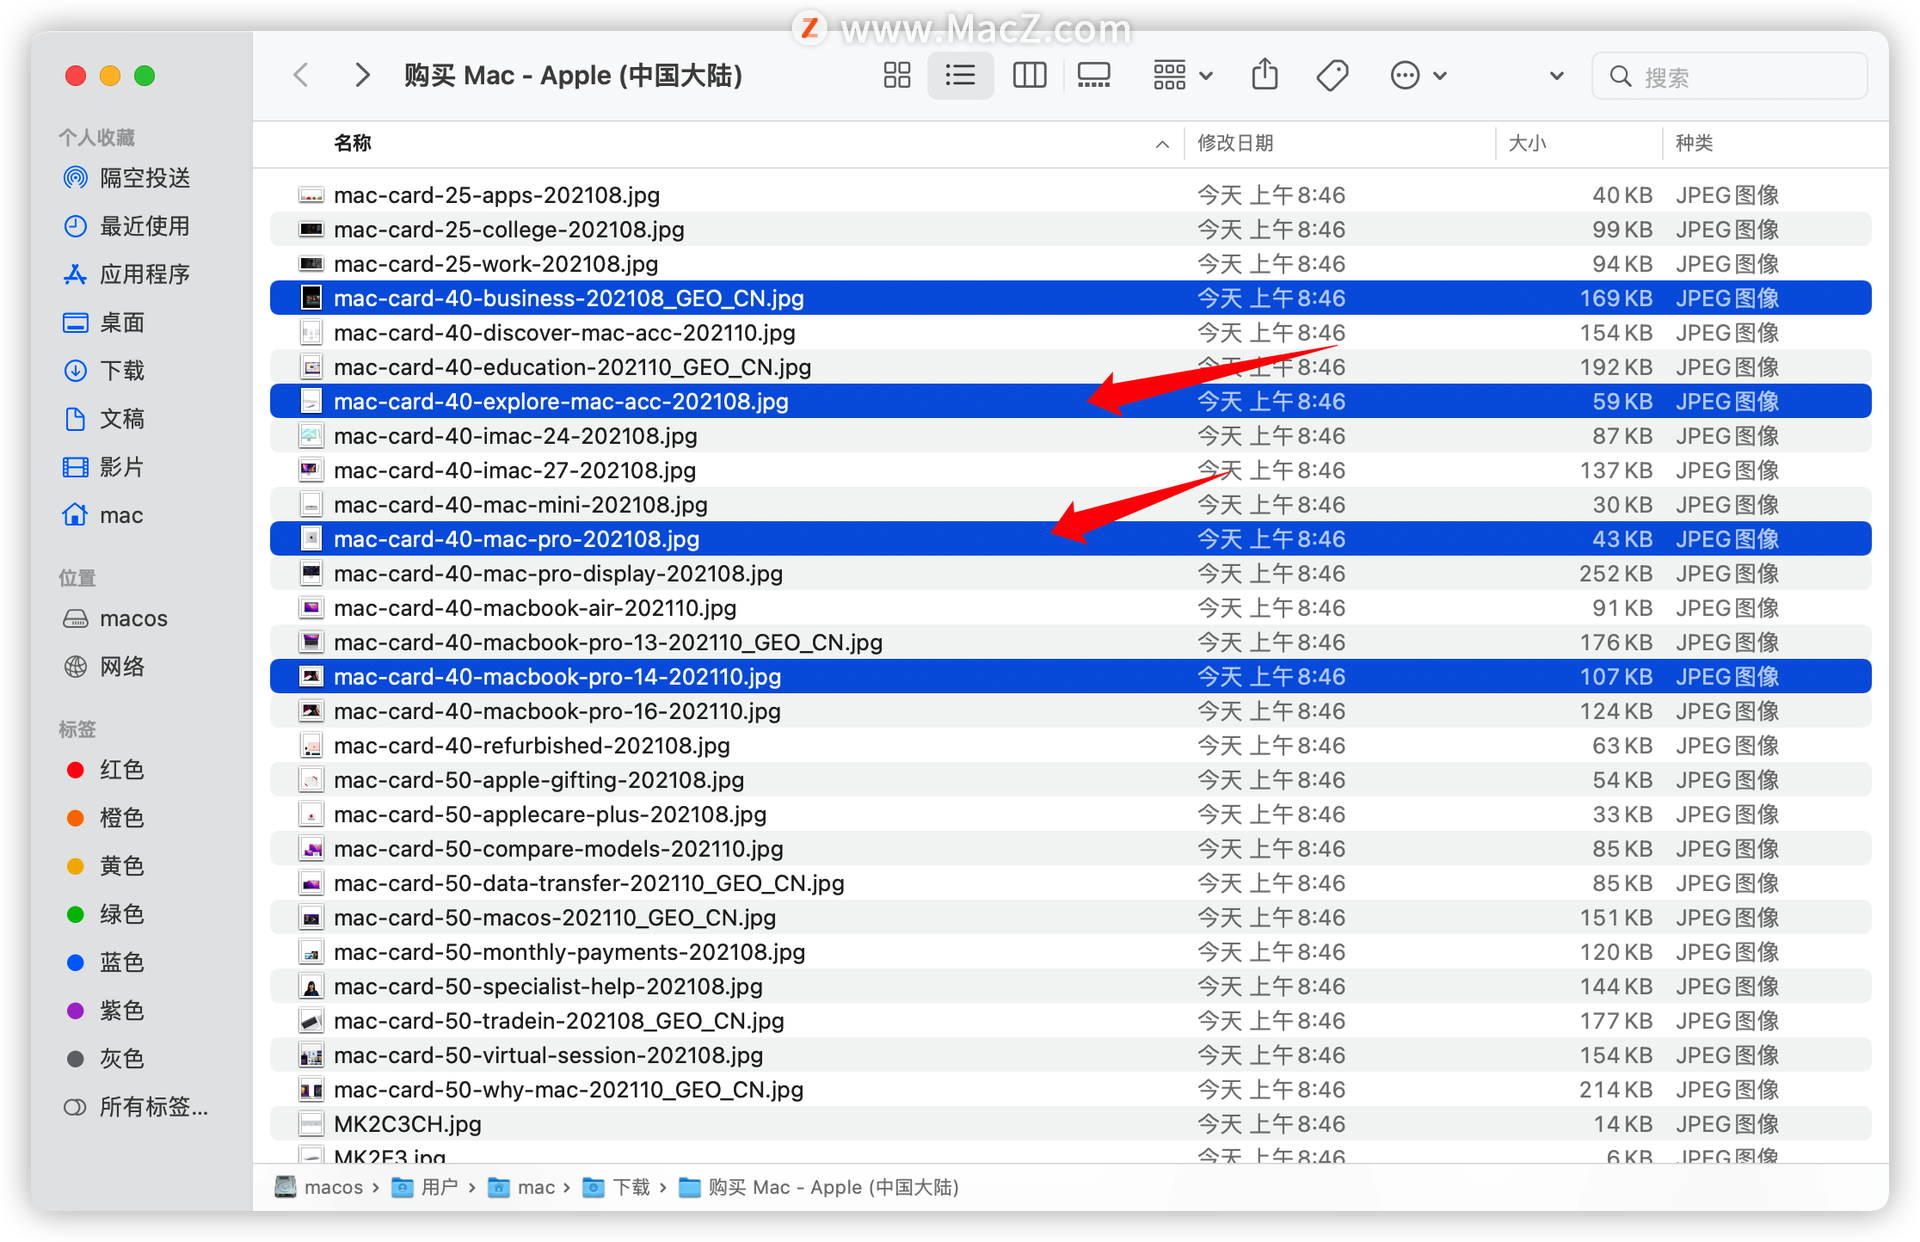Click macos in the path bar

[319, 1187]
